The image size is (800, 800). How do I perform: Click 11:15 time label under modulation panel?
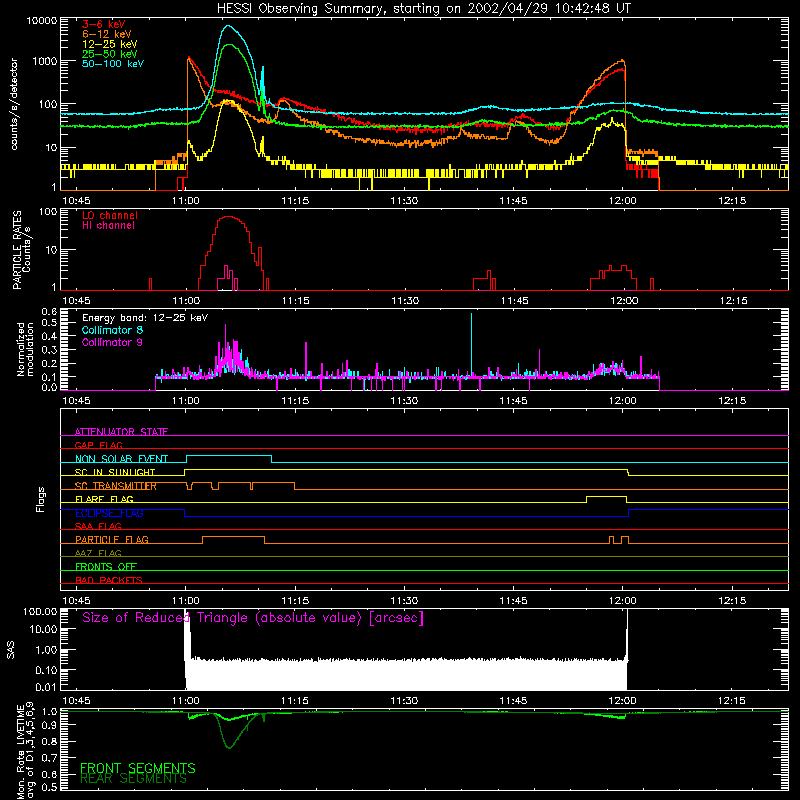coord(295,401)
